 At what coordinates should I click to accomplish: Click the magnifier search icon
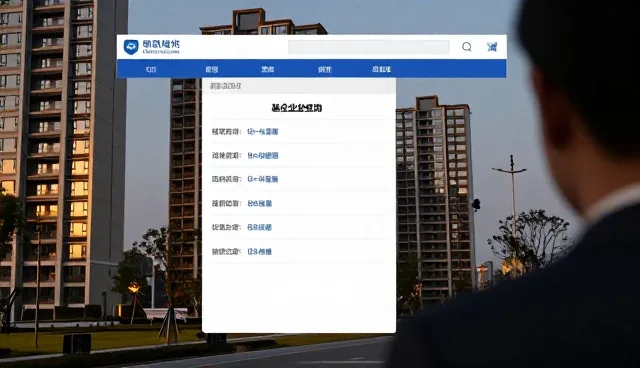pyautogui.click(x=467, y=47)
